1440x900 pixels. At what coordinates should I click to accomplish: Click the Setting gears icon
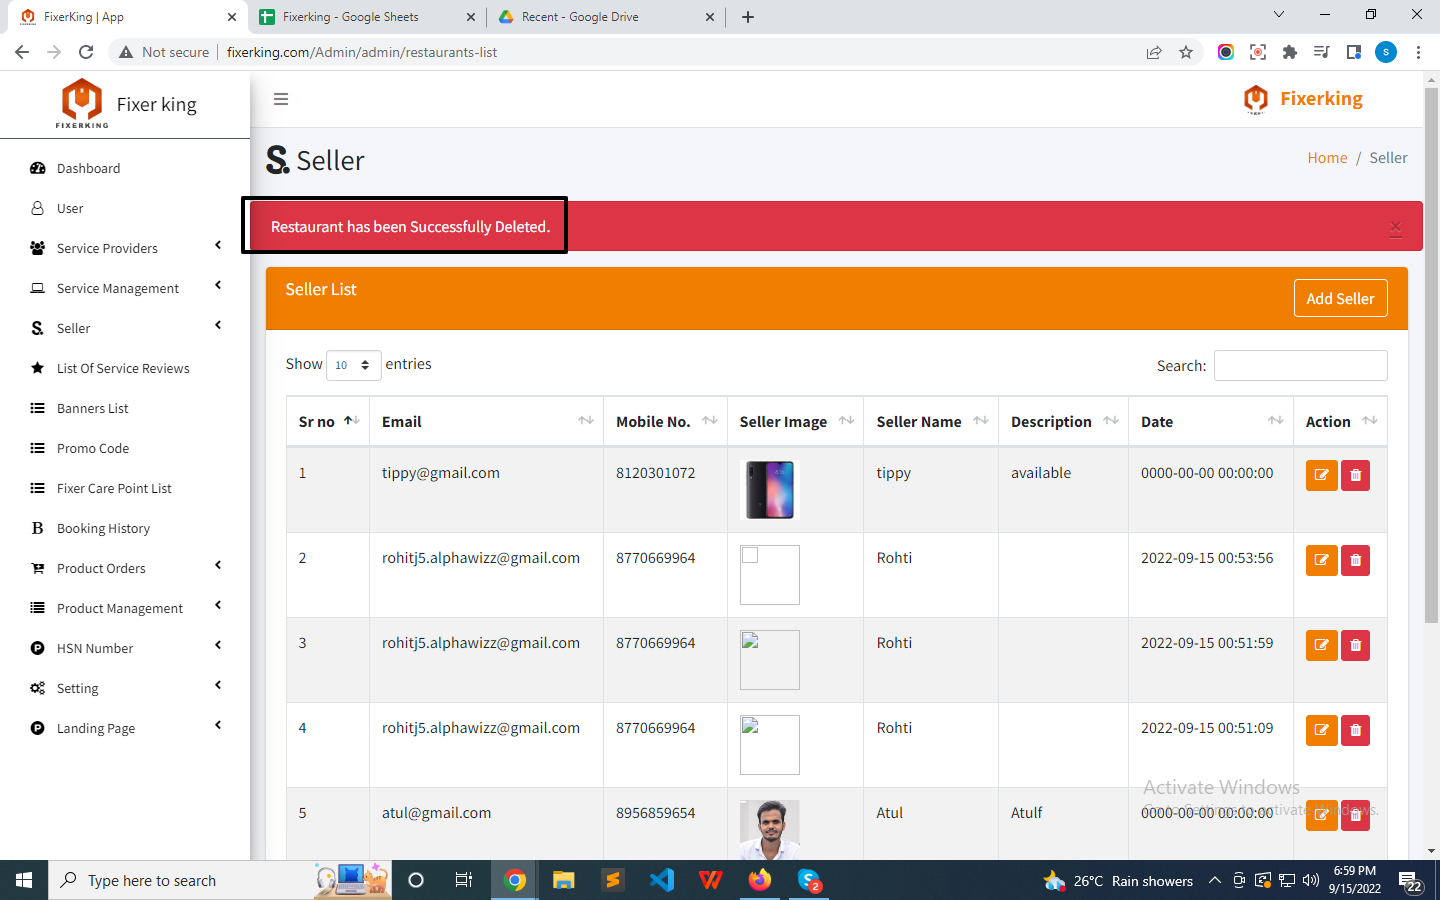click(x=38, y=688)
